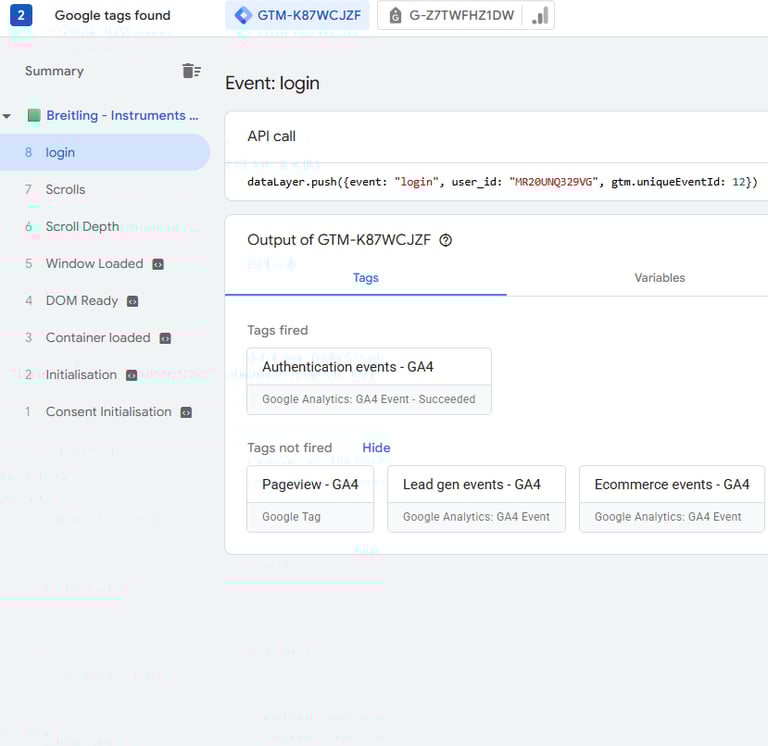Click the Tags fired label

pyautogui.click(x=278, y=330)
